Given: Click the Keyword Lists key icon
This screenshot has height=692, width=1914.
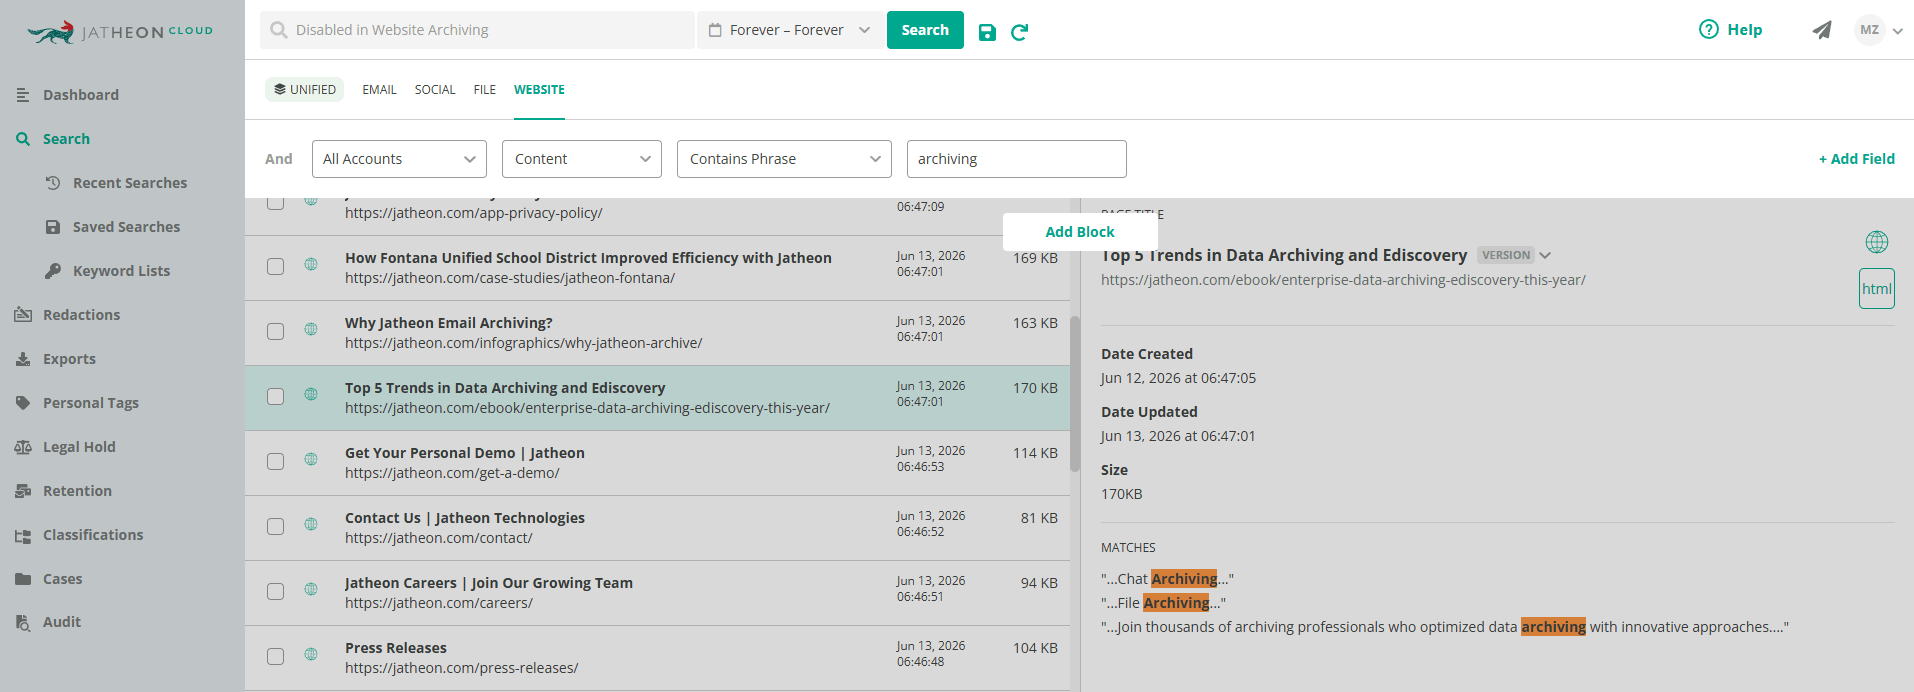Looking at the screenshot, I should 53,271.
